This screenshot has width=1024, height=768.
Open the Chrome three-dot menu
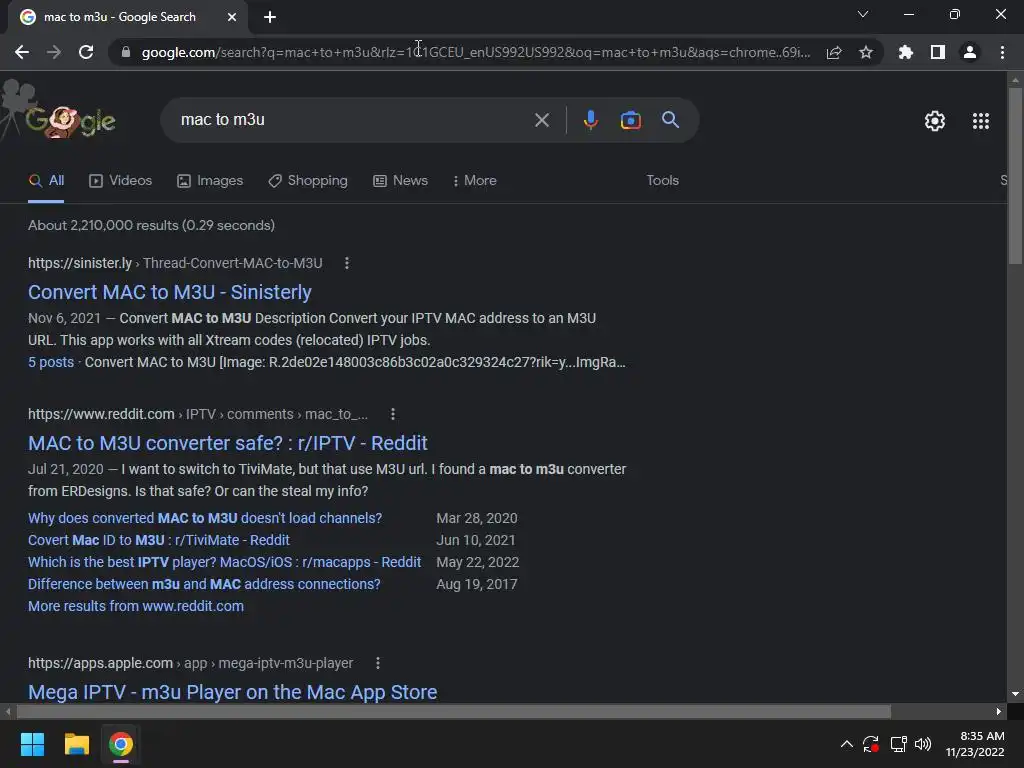(1002, 52)
